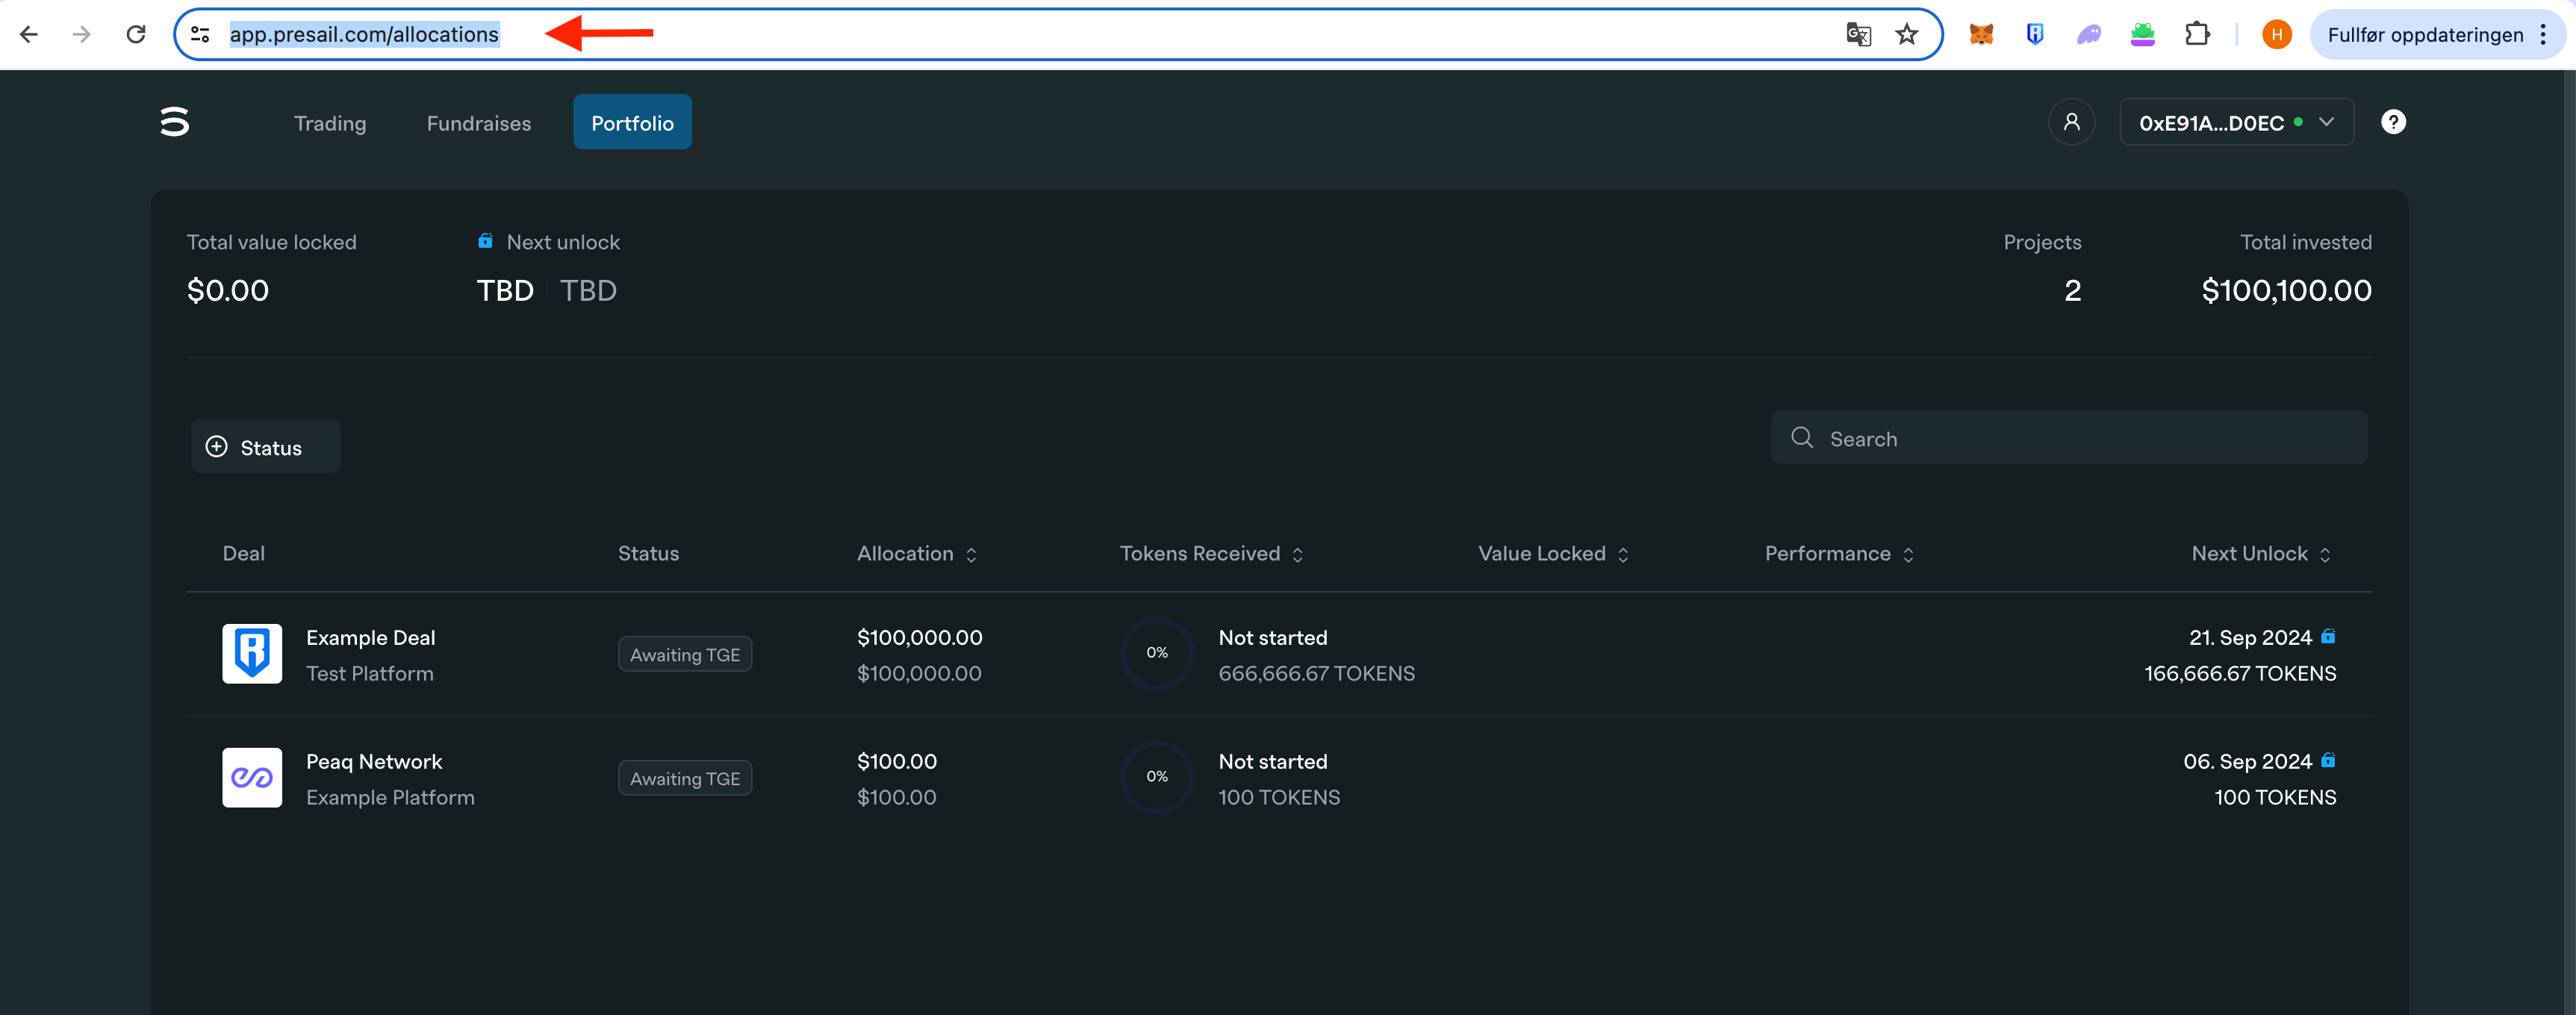Open the Trading tab
The width and height of the screenshot is (2576, 1015).
(330, 123)
